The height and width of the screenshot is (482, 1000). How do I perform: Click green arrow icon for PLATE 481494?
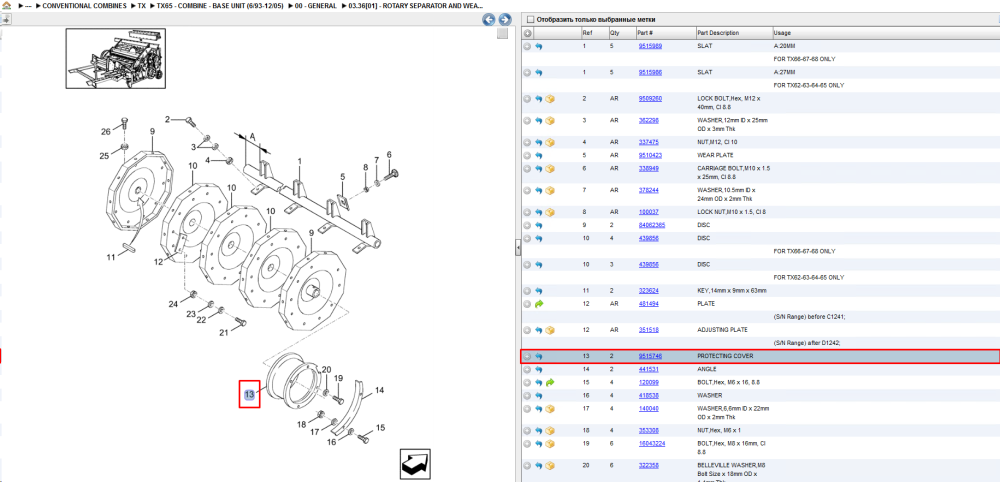539,304
